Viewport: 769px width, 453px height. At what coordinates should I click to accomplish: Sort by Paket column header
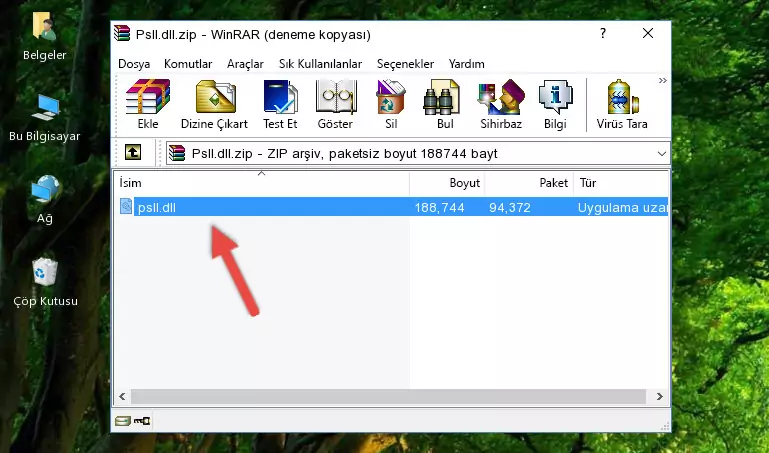pyautogui.click(x=529, y=183)
